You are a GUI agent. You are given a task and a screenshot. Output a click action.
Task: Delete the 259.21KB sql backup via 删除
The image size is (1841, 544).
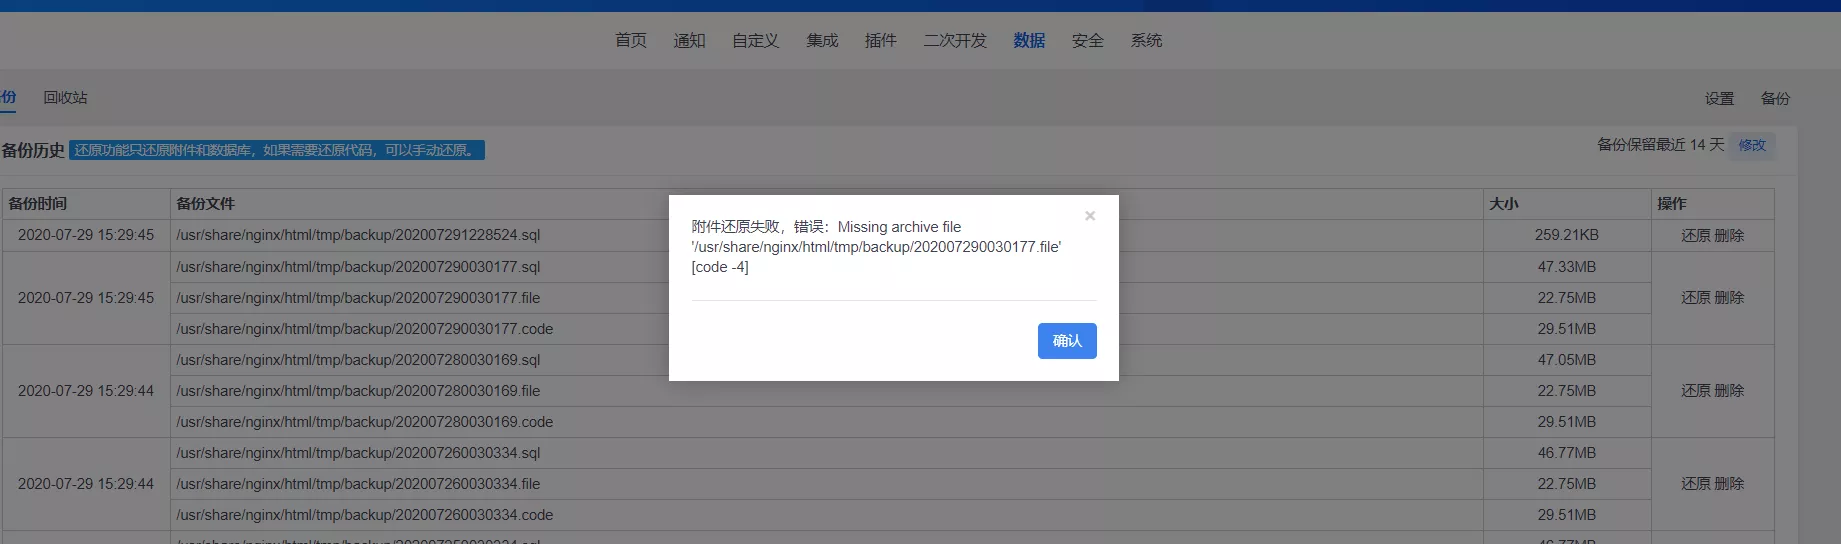[1729, 235]
